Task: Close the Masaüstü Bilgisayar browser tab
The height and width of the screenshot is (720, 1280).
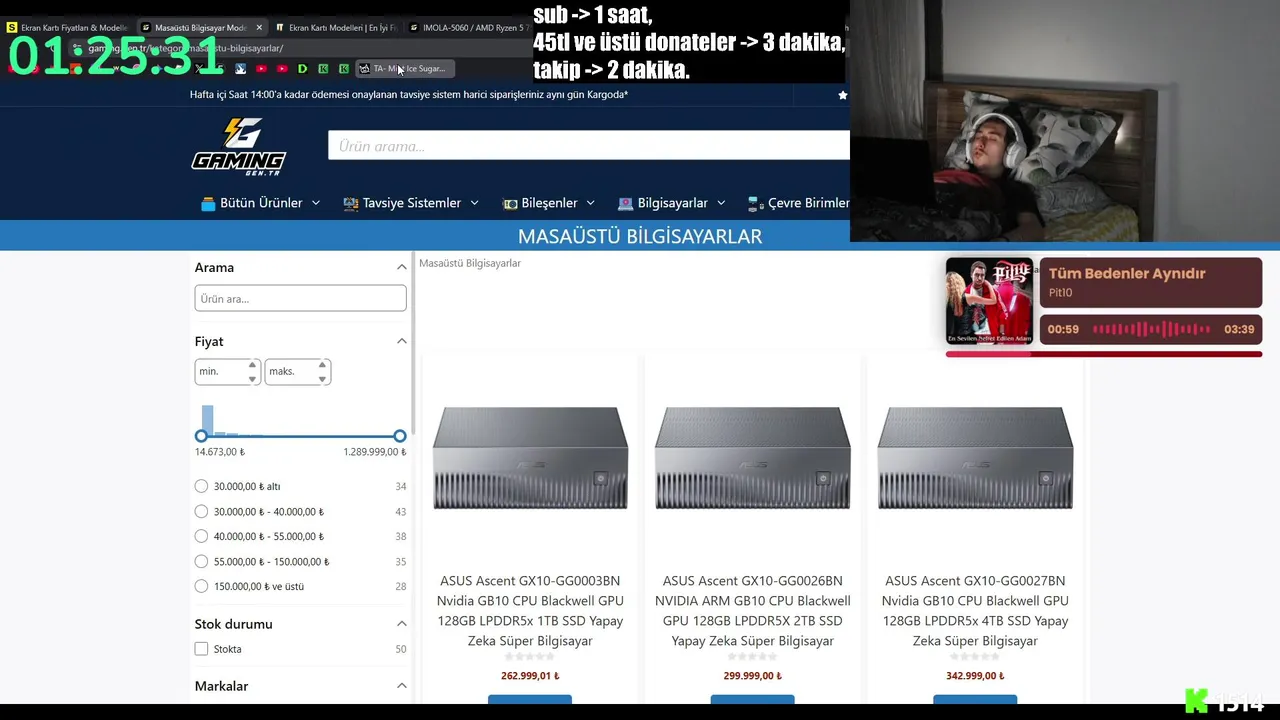Action: (x=259, y=28)
